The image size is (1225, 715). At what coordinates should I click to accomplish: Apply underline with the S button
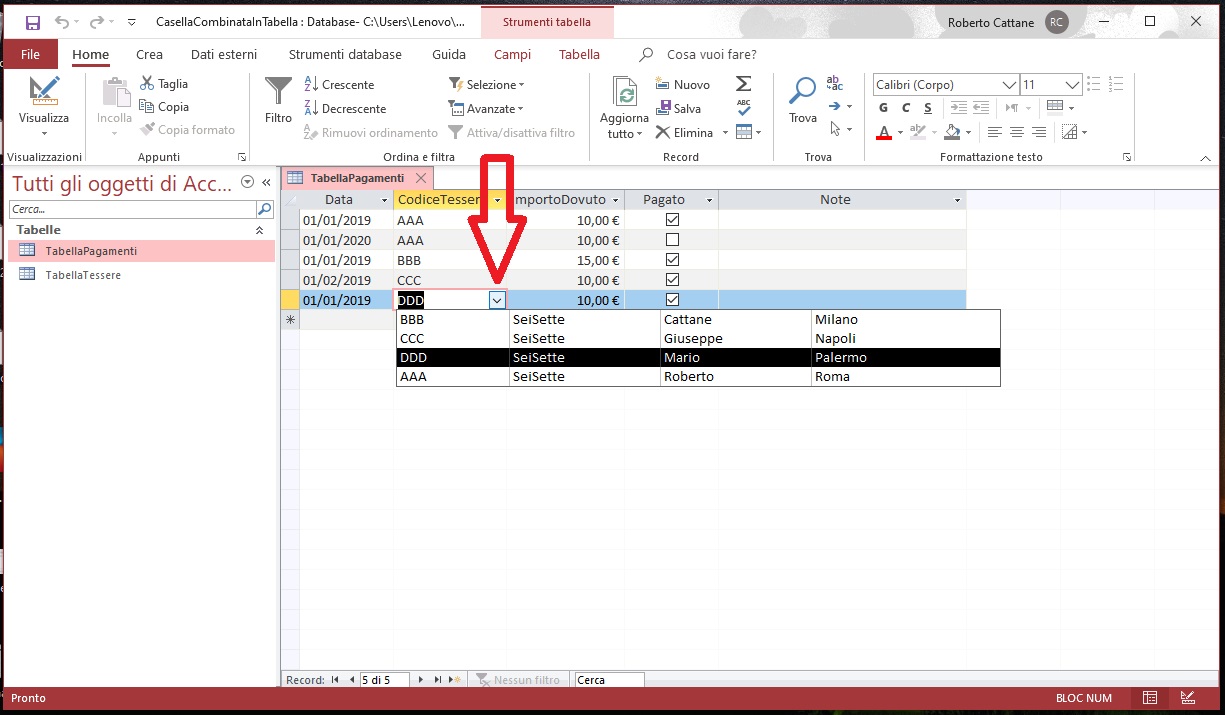[x=928, y=108]
